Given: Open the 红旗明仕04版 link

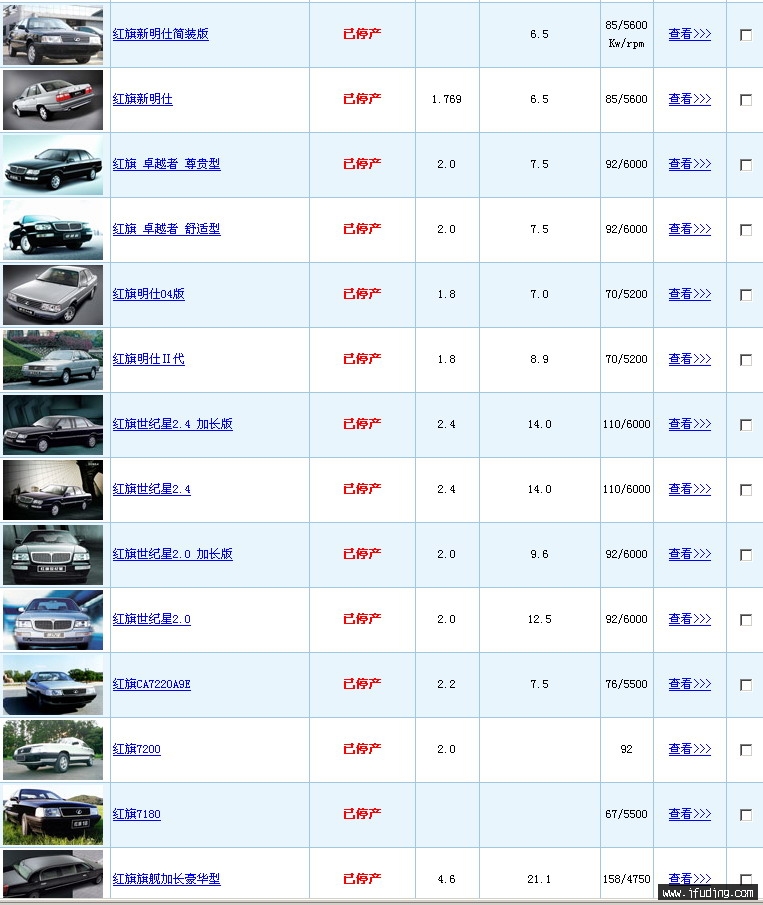Looking at the screenshot, I should pos(148,294).
